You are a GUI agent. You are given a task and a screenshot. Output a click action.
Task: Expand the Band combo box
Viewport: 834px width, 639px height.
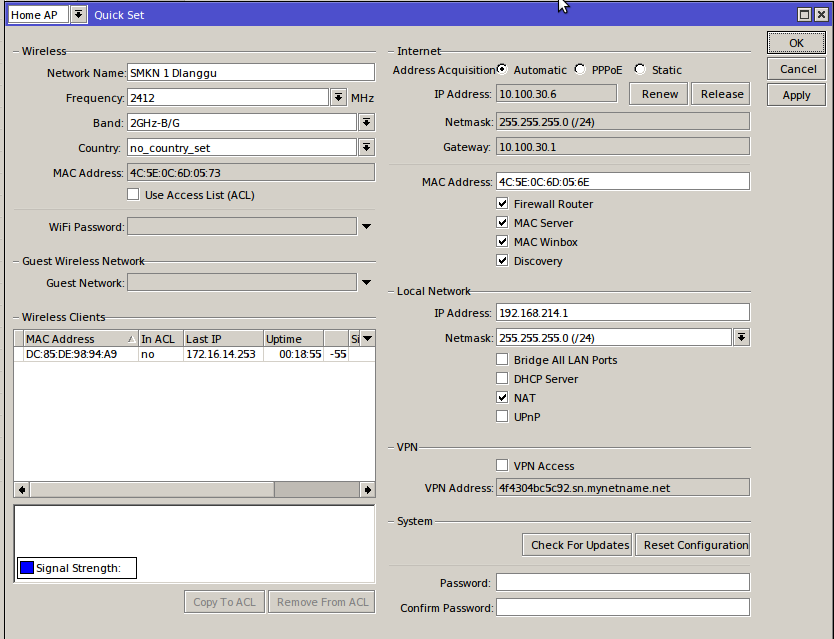click(x=366, y=120)
